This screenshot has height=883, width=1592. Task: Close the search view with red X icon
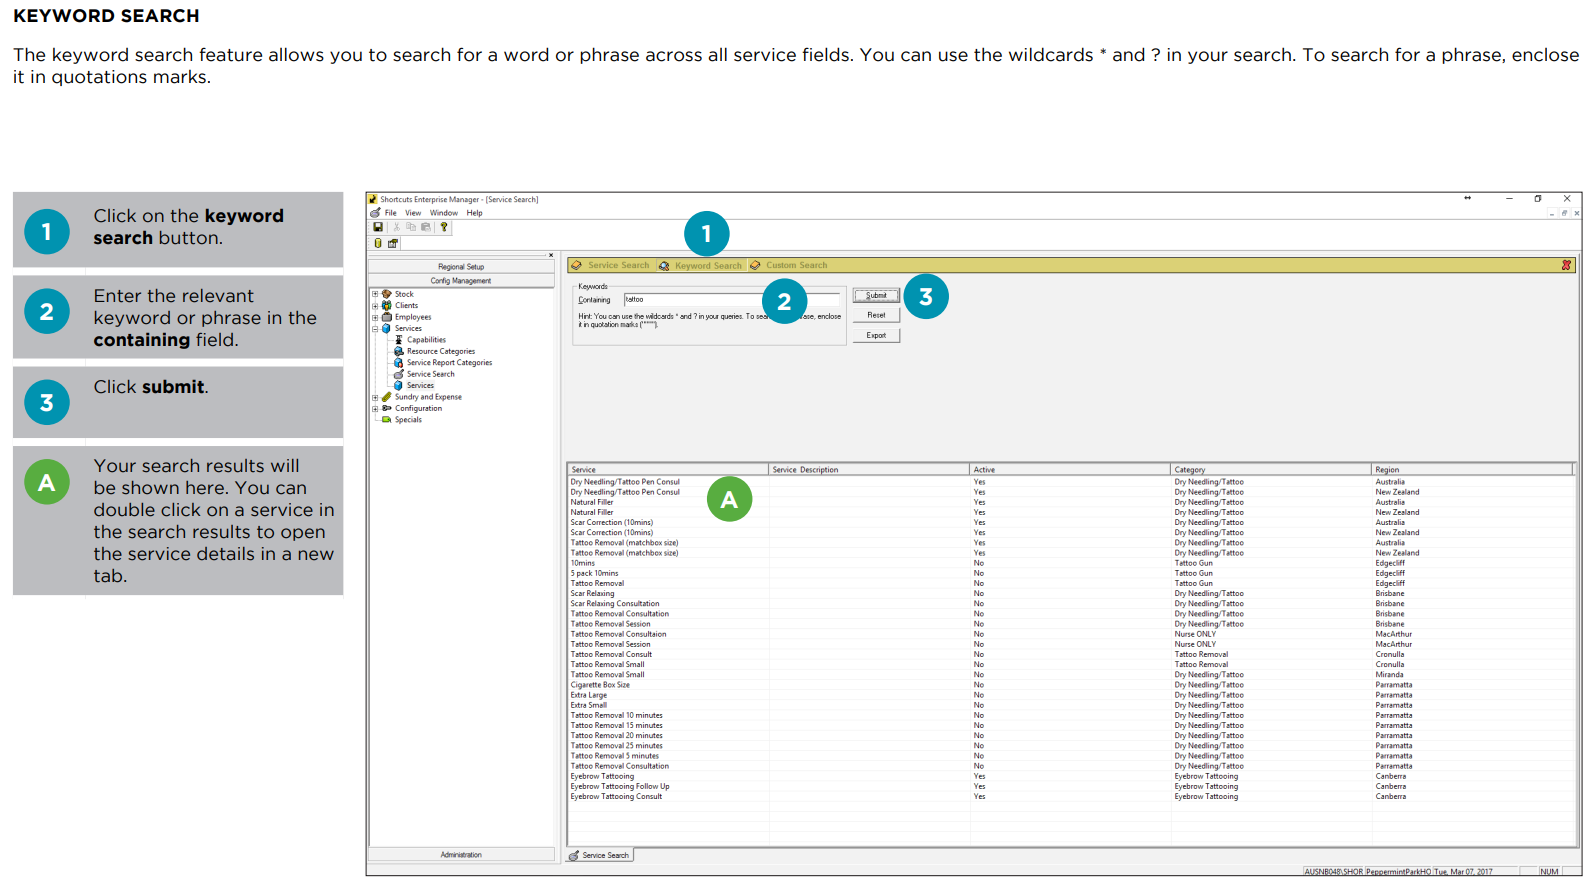[1566, 265]
